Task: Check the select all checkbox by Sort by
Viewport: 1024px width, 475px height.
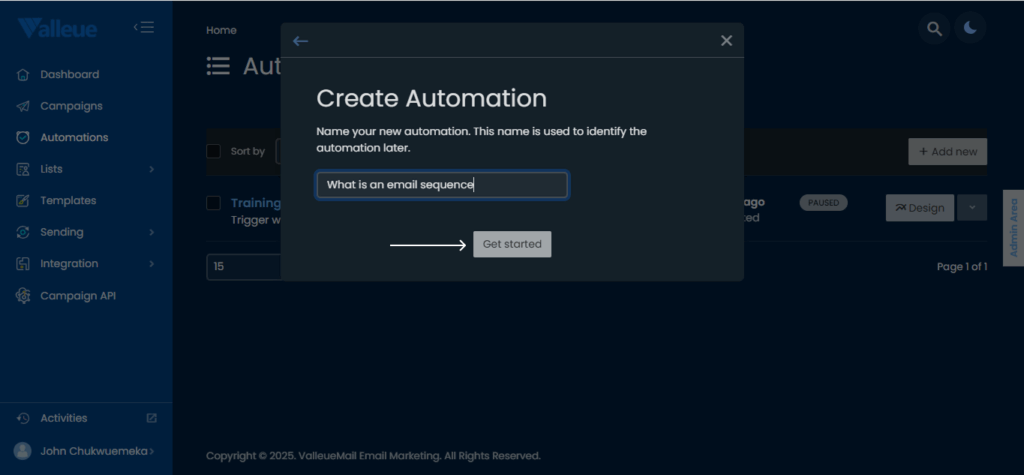Action: 213,151
